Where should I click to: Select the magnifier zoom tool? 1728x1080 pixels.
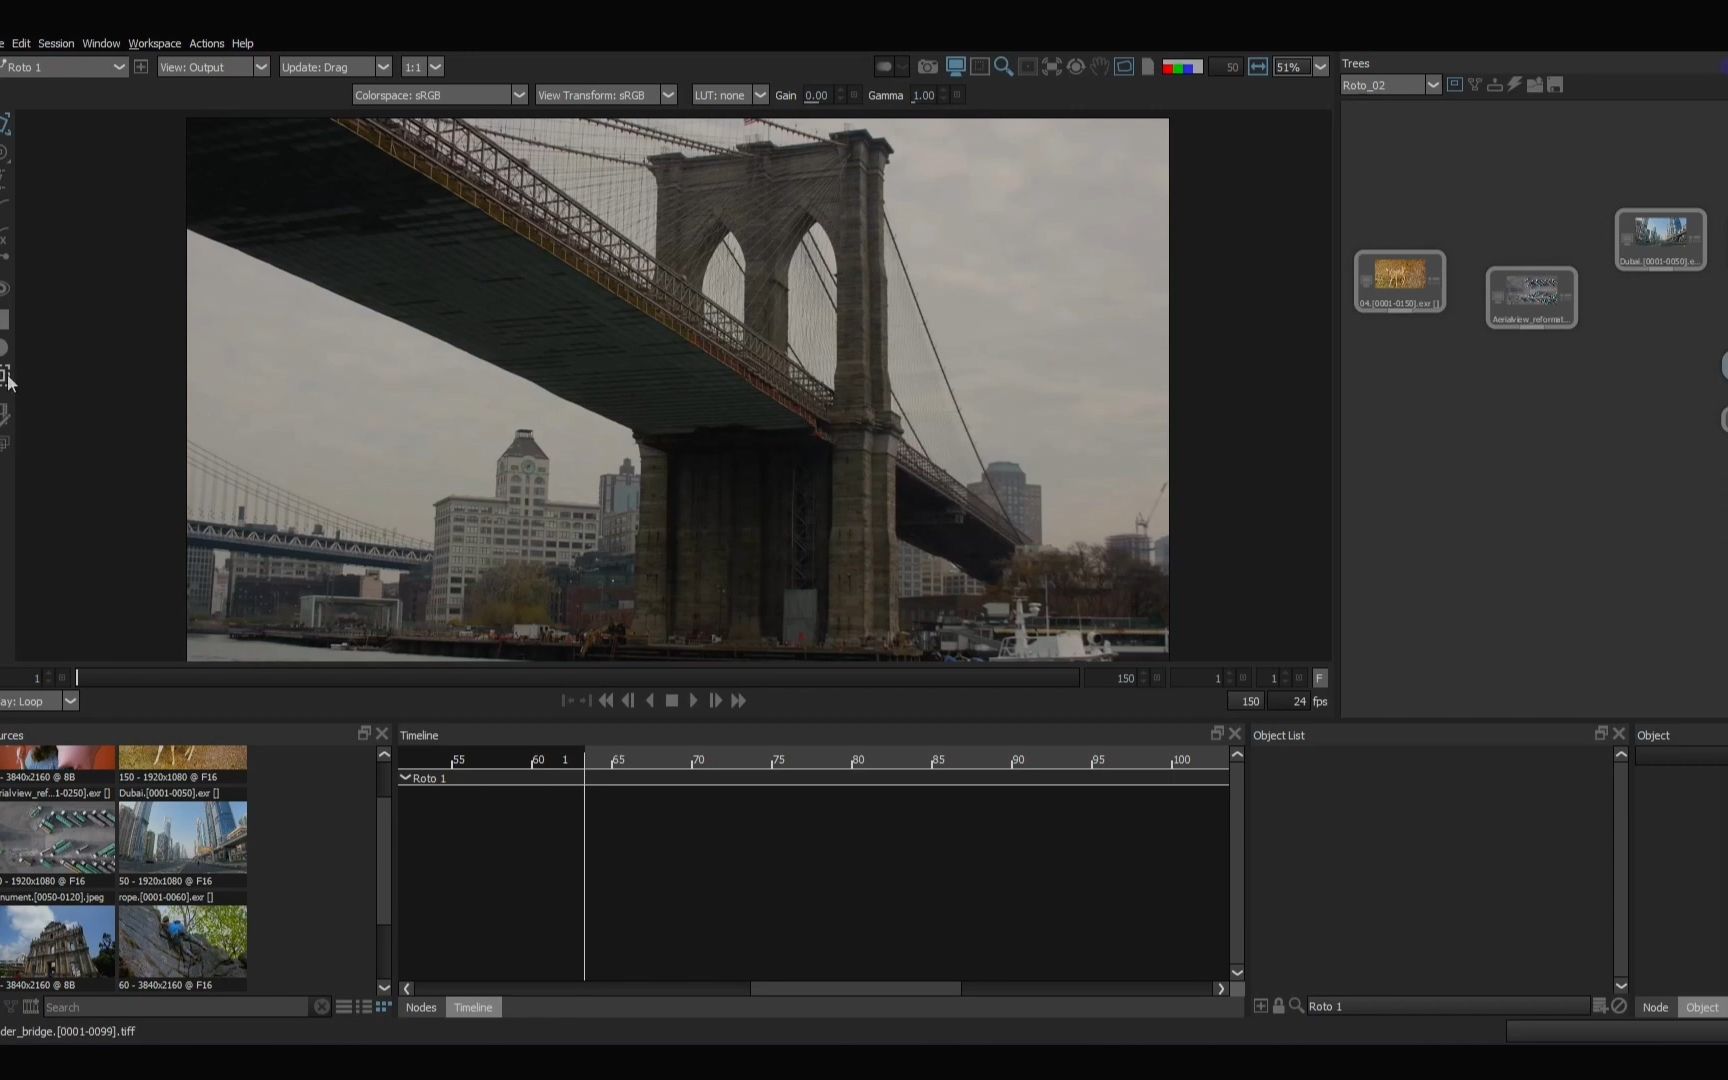pos(1003,67)
